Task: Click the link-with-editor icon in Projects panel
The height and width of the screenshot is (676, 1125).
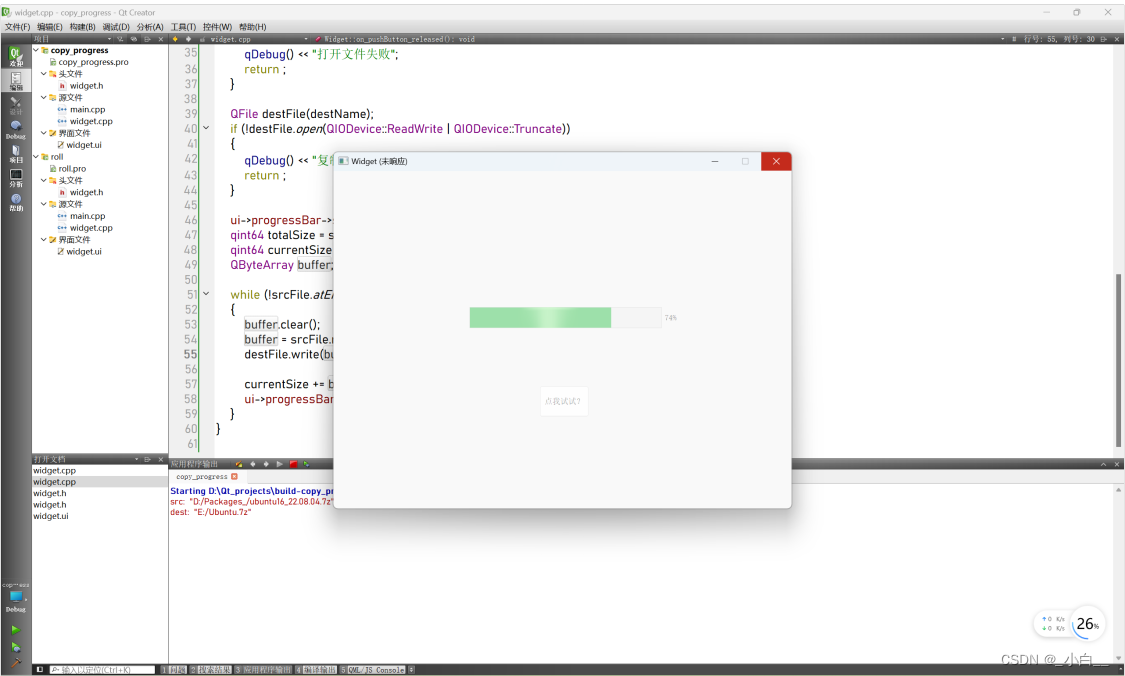Action: coord(133,39)
